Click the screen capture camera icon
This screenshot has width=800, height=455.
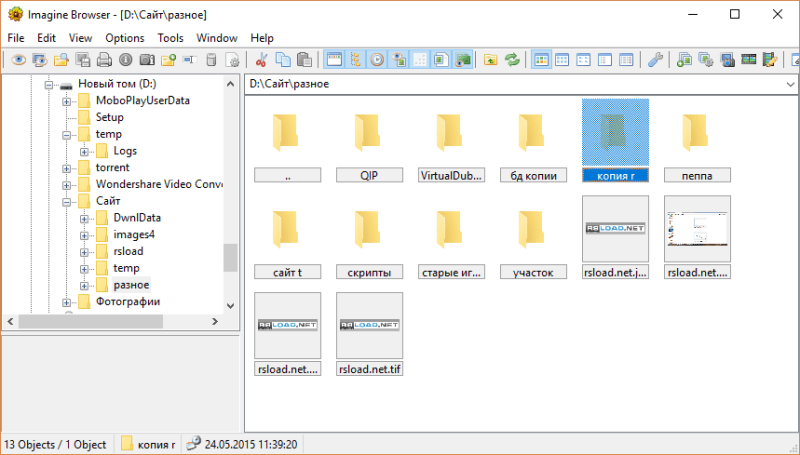(x=727, y=60)
